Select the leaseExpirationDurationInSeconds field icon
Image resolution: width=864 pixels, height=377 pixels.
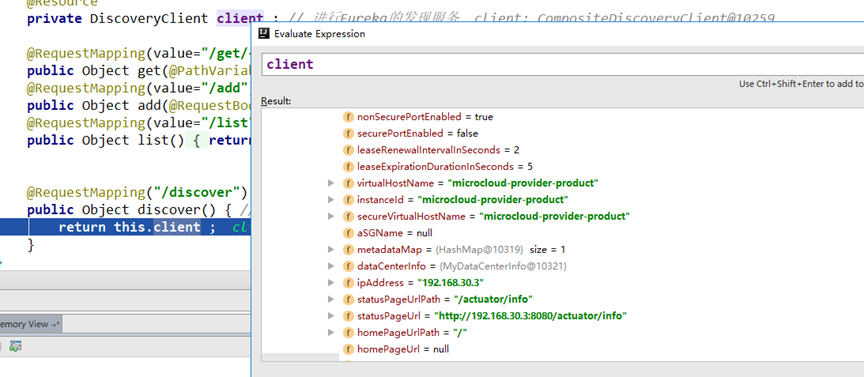(348, 166)
